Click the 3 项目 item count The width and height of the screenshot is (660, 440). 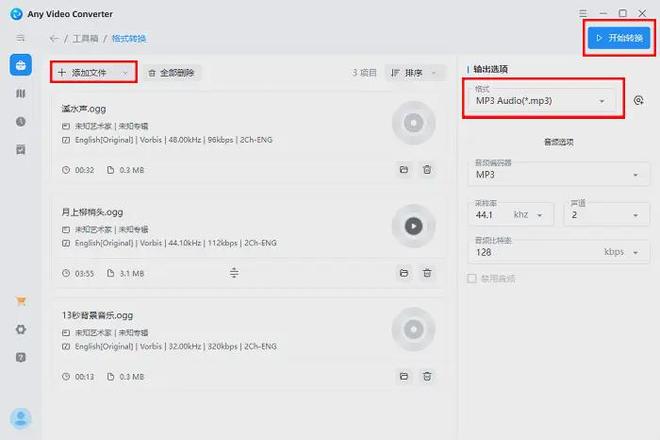pos(364,73)
